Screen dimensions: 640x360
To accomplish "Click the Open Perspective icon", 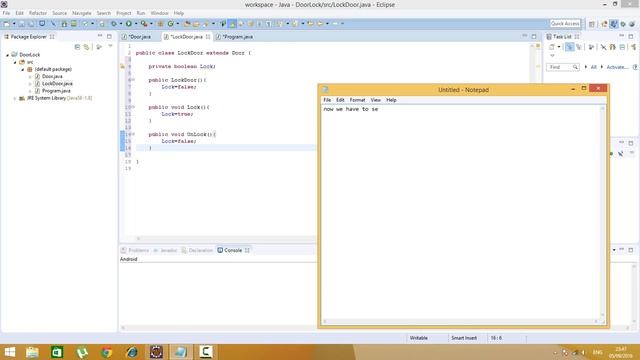I will pyautogui.click(x=591, y=24).
